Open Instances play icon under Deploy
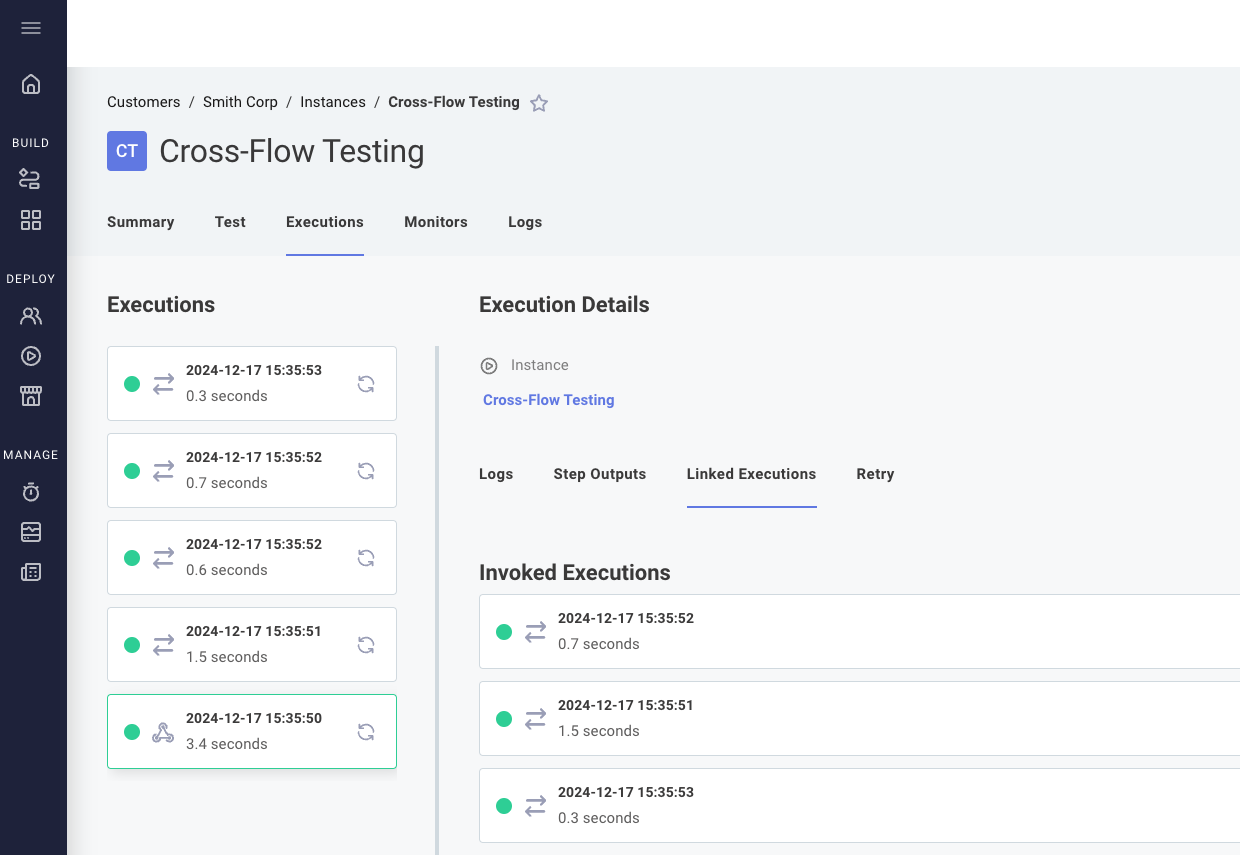 click(31, 356)
